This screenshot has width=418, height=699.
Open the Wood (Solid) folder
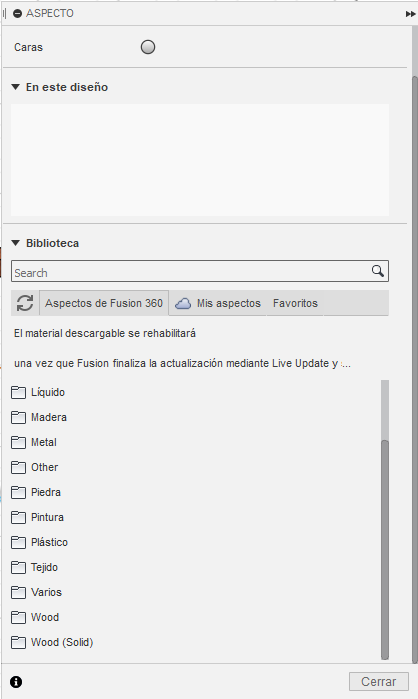[52, 642]
